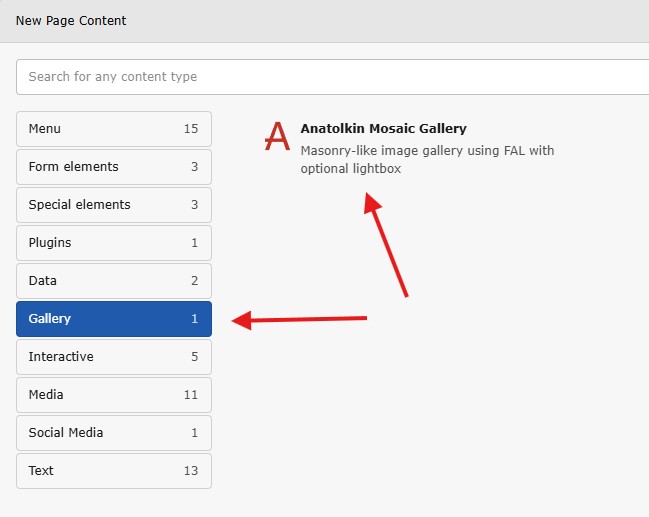This screenshot has width=649, height=517.
Task: Click the 11 count badge on Media
Action: pos(191,395)
